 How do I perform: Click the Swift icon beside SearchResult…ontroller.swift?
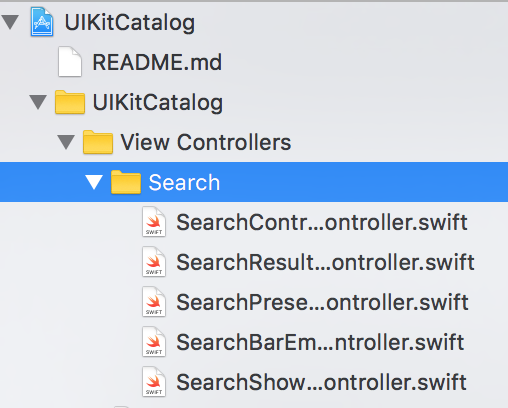pyautogui.click(x=154, y=262)
